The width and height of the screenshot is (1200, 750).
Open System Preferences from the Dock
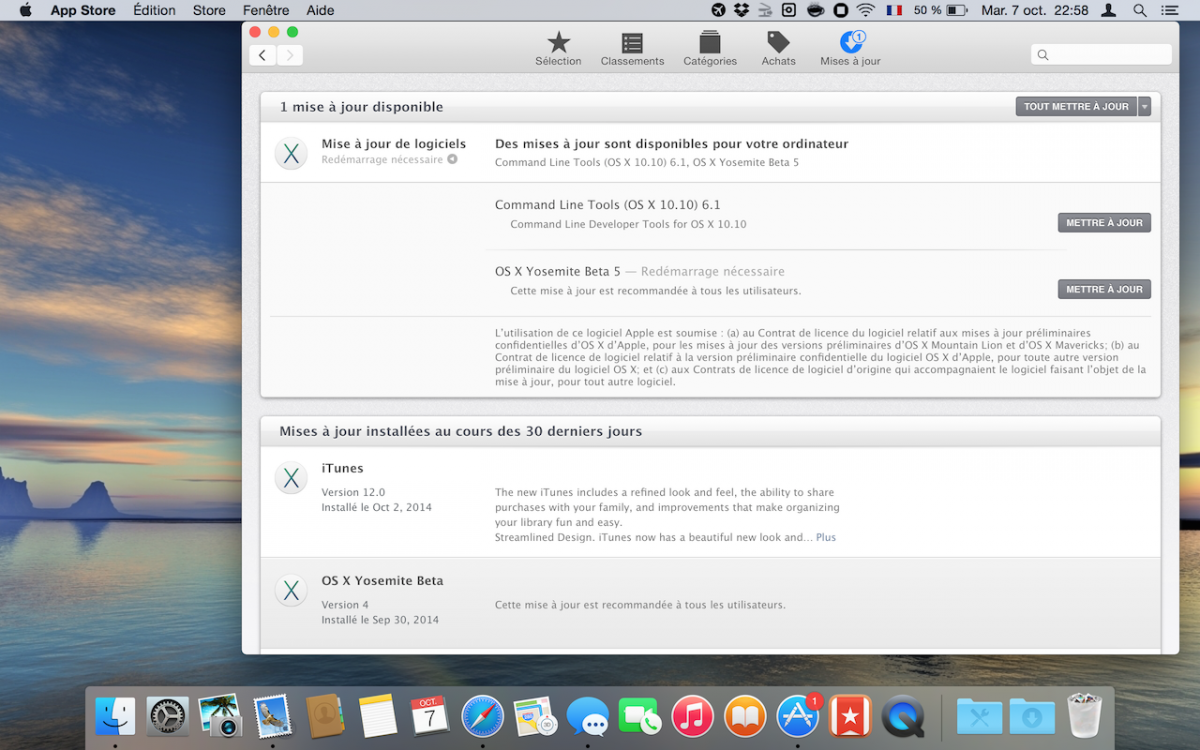pyautogui.click(x=168, y=716)
